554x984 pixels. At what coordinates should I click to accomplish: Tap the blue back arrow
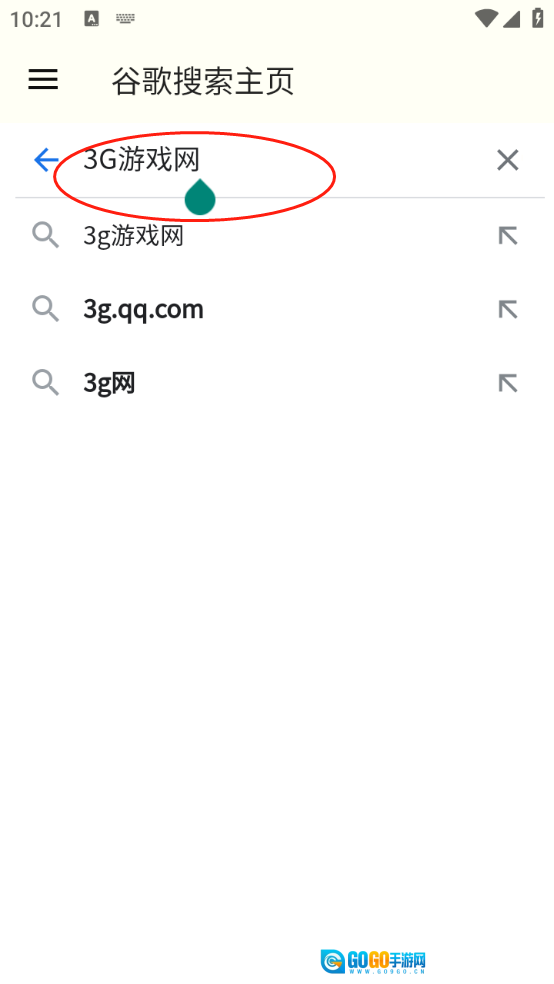[46, 160]
